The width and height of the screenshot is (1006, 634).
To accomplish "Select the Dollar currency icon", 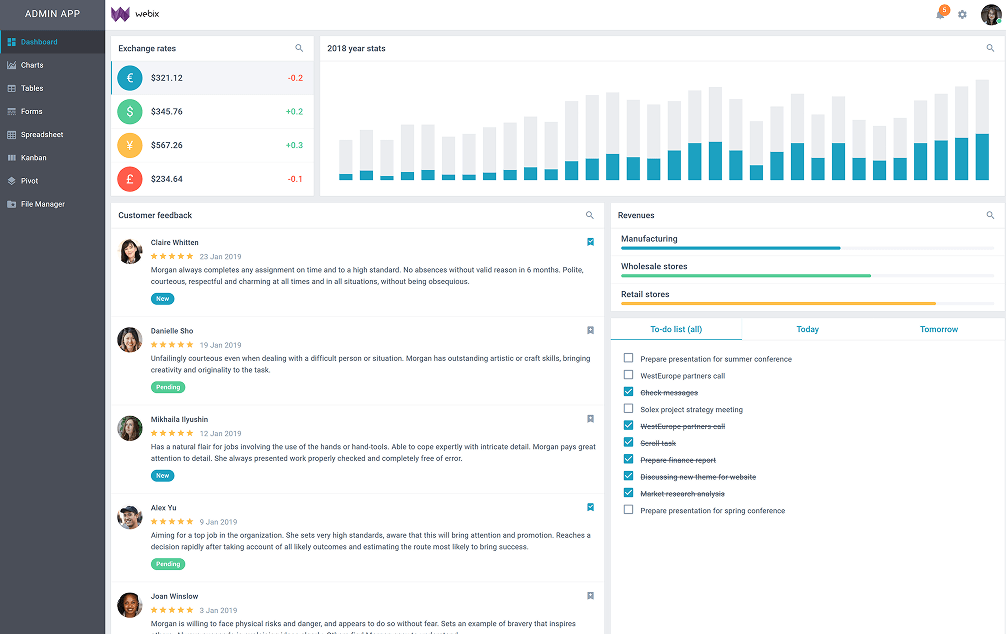I will (x=130, y=112).
